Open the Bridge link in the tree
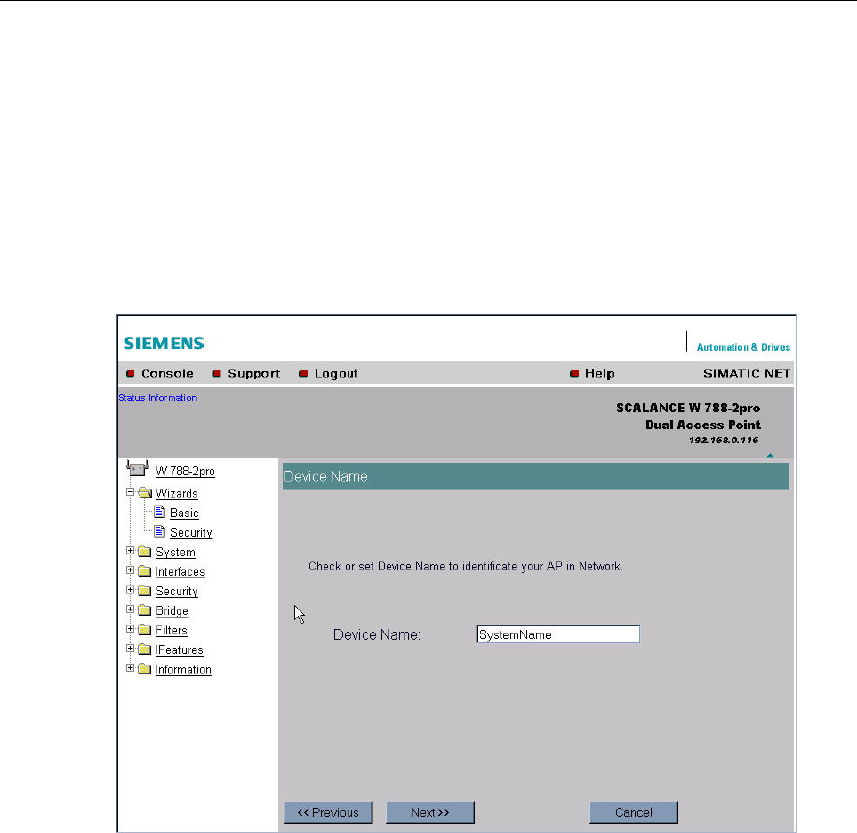Viewport: 857px width, 833px height. click(x=172, y=611)
